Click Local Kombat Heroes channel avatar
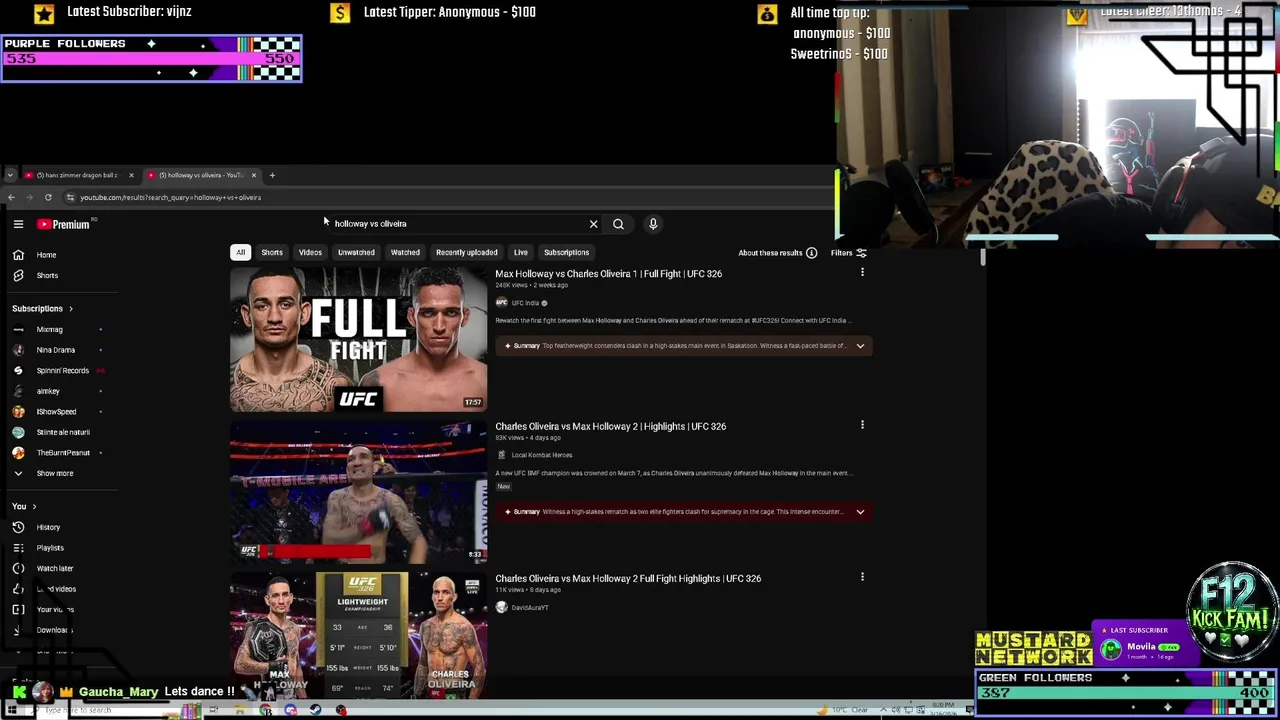The width and height of the screenshot is (1280, 720). click(x=501, y=455)
